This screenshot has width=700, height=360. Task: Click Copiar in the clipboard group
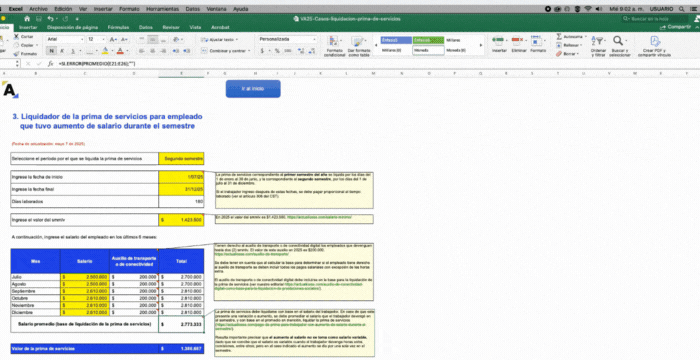[27, 45]
